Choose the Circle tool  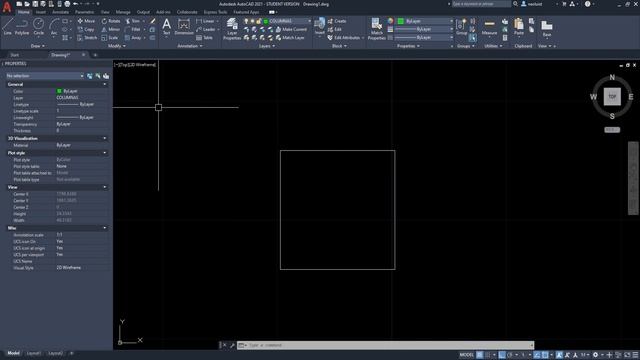38,26
